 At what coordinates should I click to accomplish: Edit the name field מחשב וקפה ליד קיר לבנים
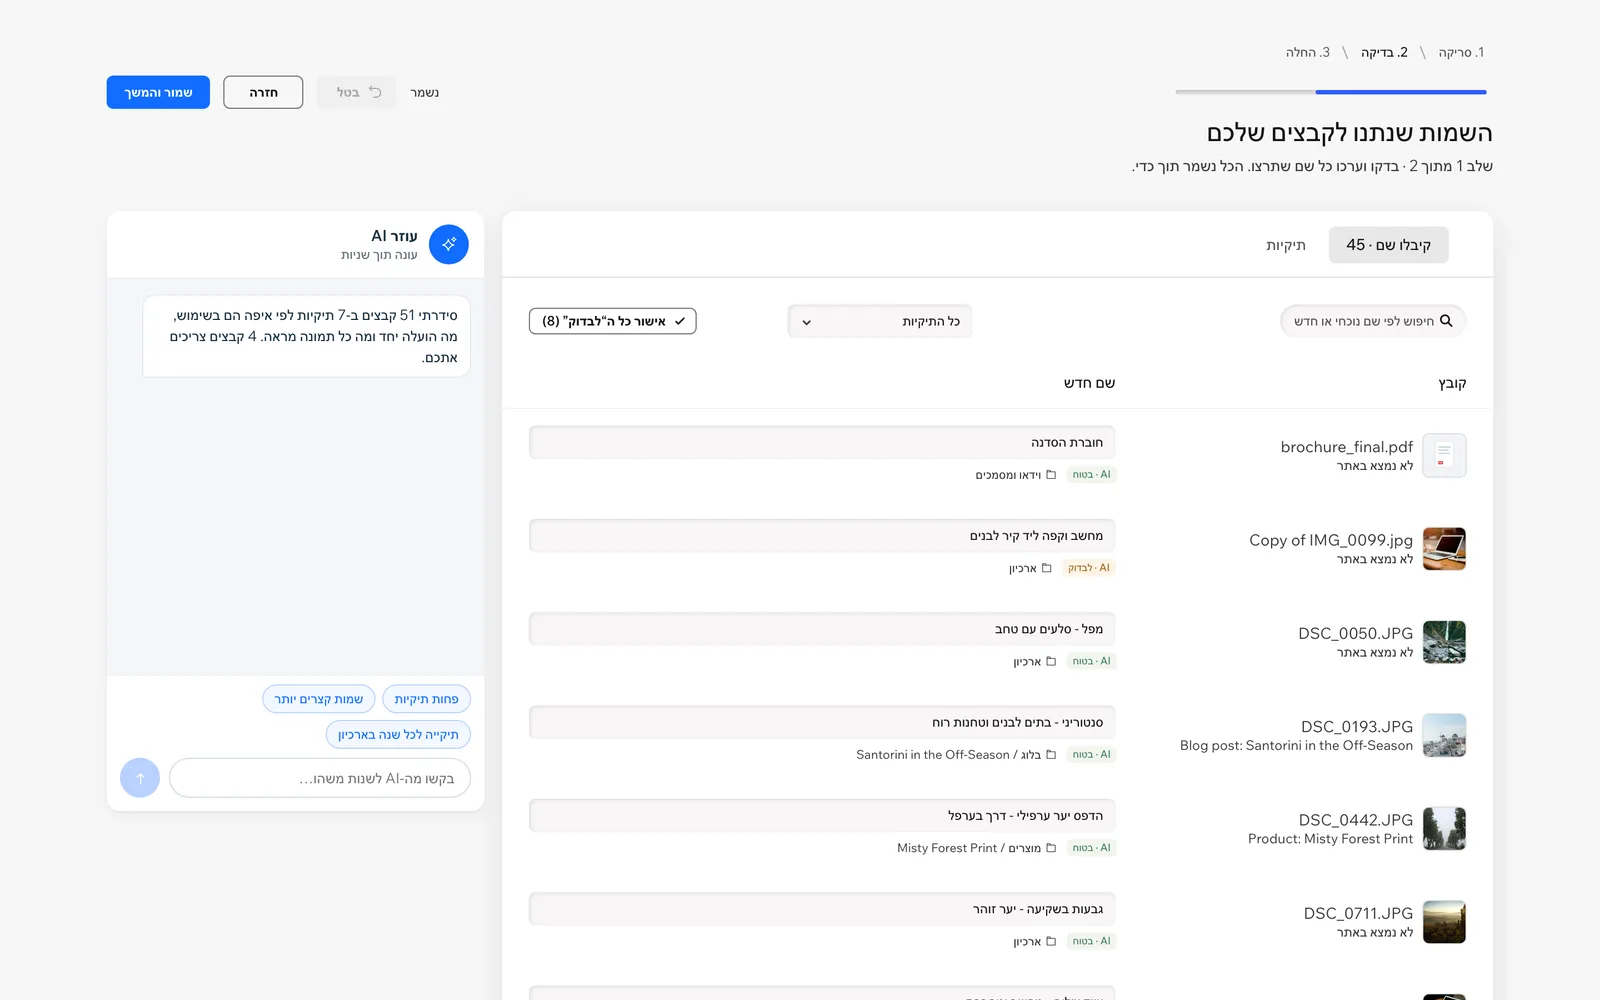click(822, 536)
